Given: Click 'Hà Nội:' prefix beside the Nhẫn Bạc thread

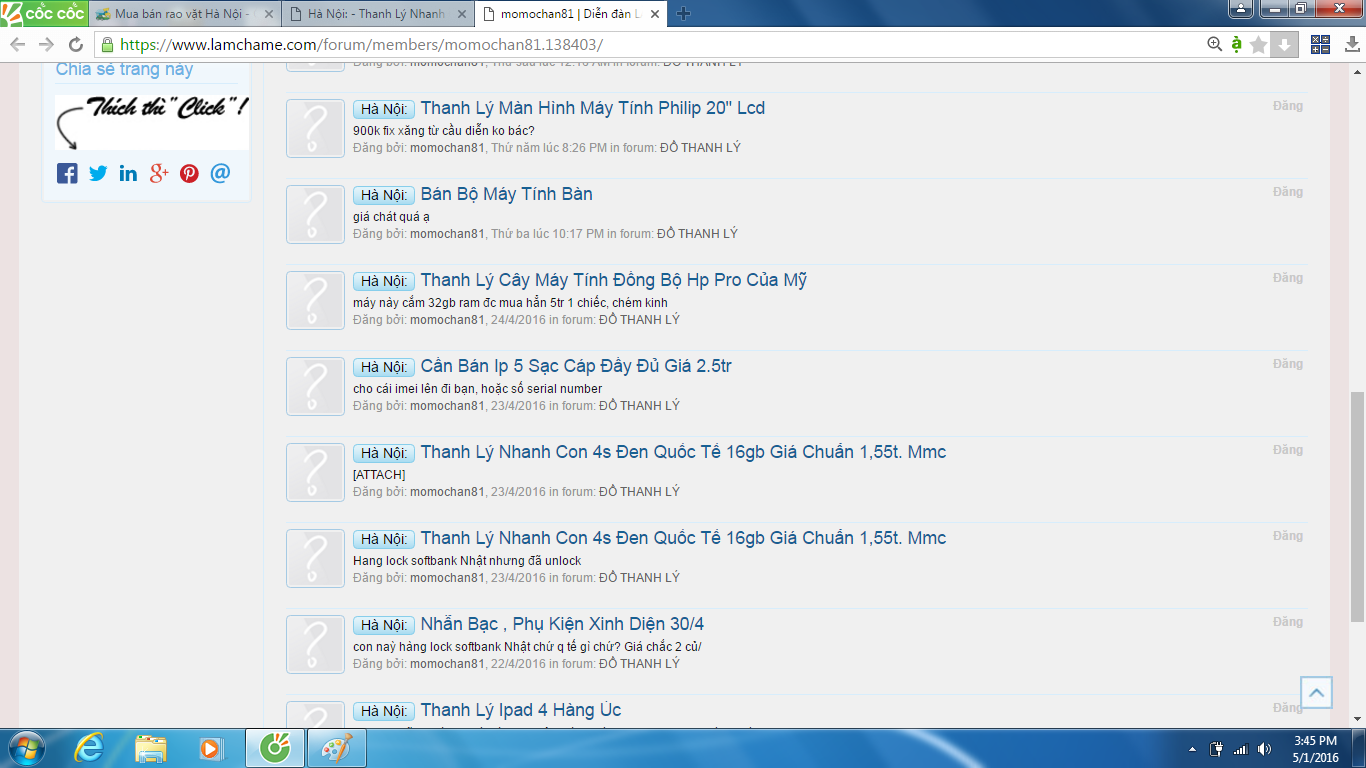Looking at the screenshot, I should [384, 625].
